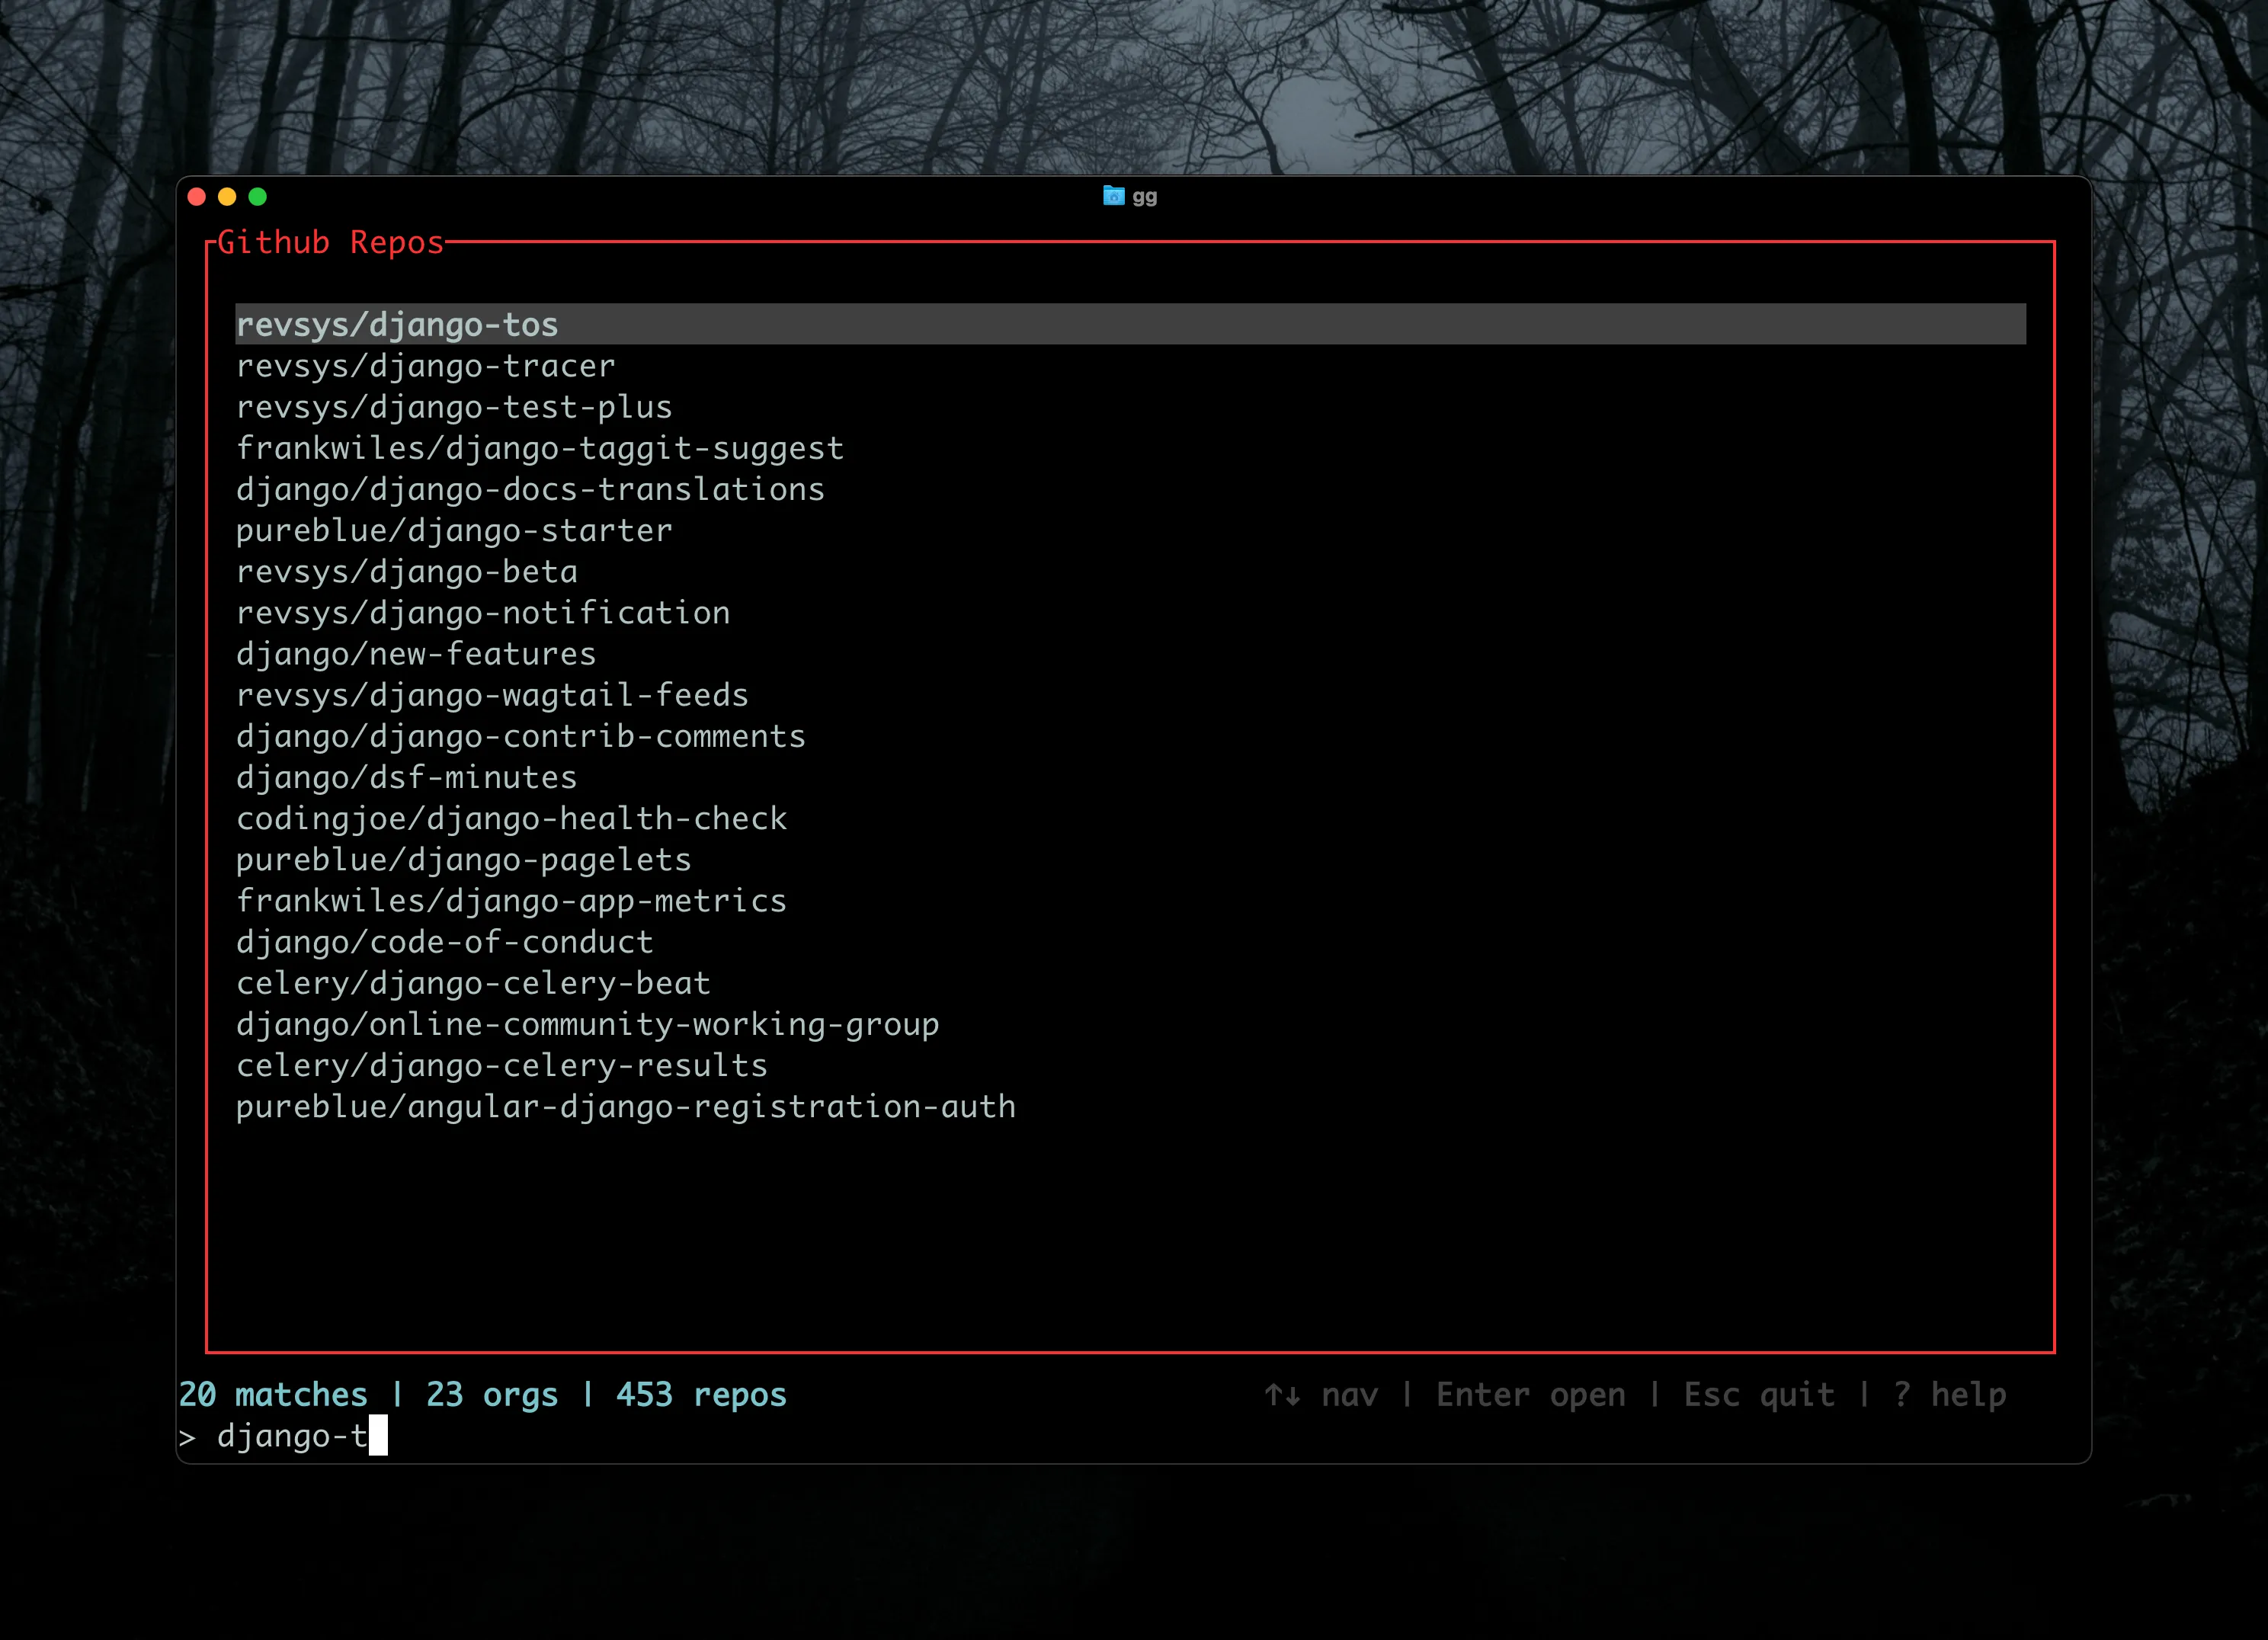This screenshot has width=2268, height=1640.
Task: Click the green zoom traffic light
Action: (x=258, y=197)
